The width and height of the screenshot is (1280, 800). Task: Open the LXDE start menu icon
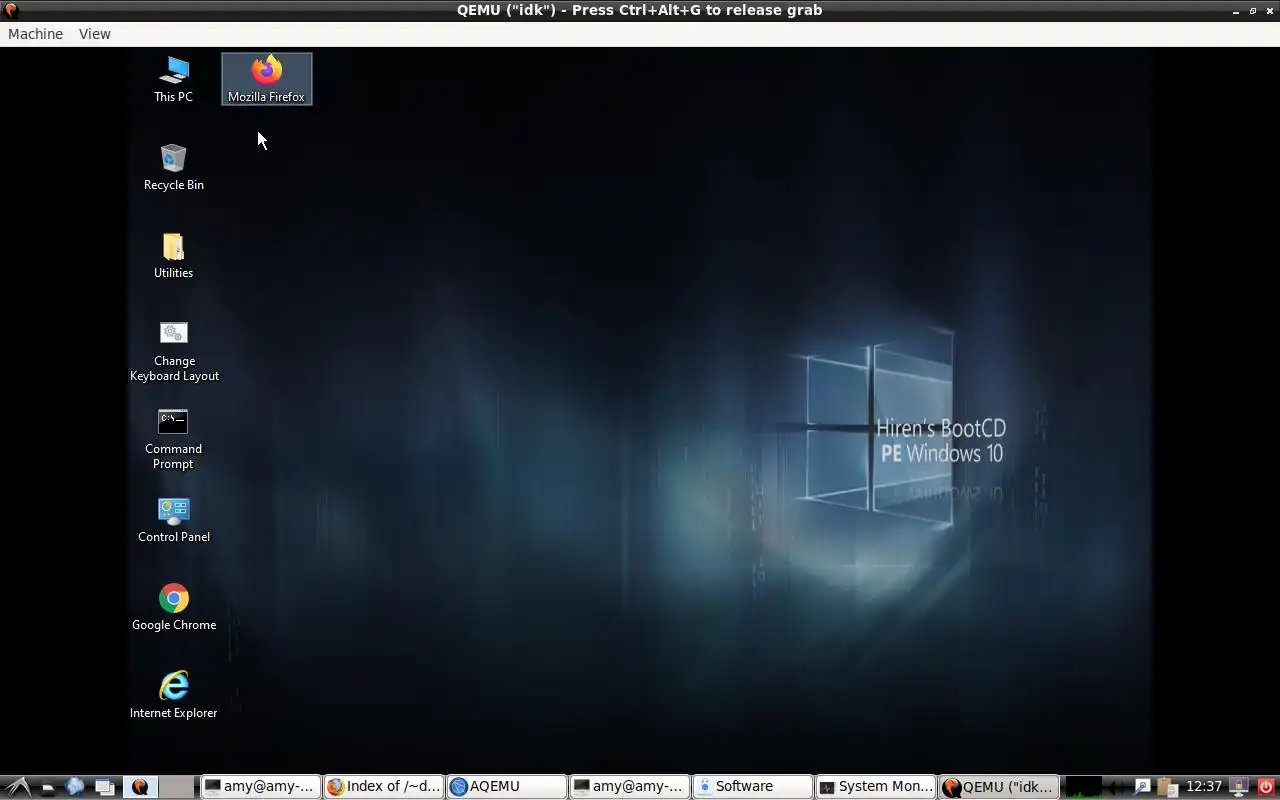pos(18,787)
